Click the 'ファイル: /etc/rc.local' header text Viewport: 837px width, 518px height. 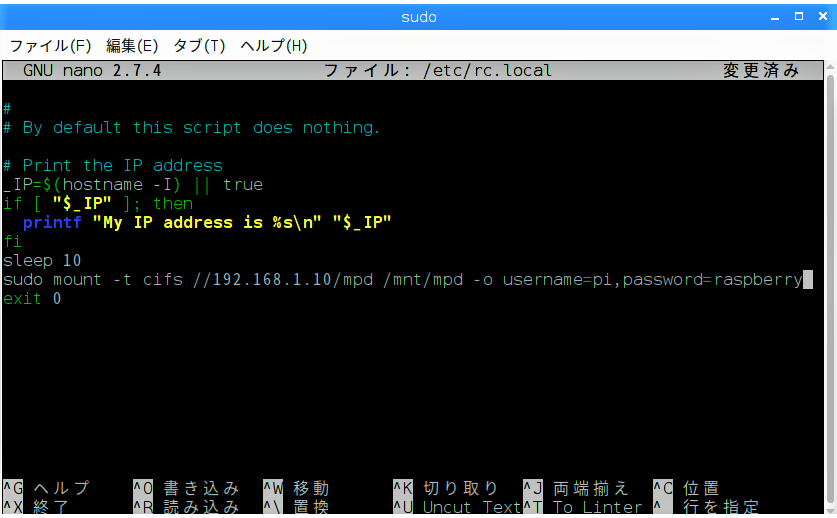click(438, 70)
